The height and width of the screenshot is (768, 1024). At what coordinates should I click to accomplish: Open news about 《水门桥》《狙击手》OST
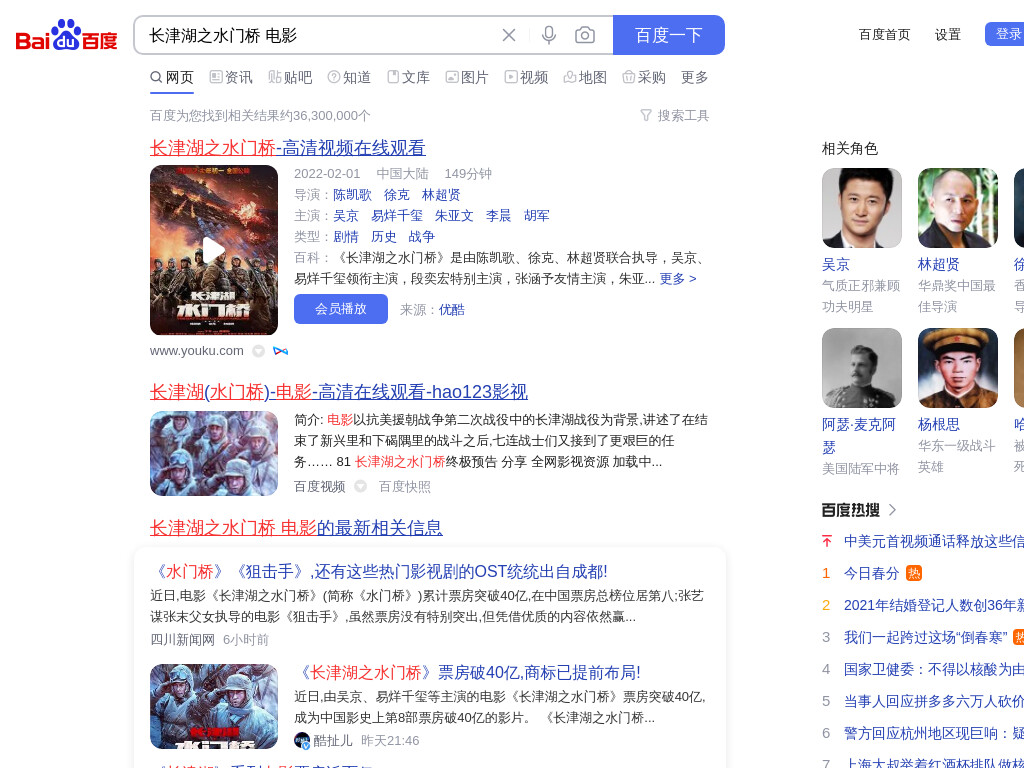379,572
